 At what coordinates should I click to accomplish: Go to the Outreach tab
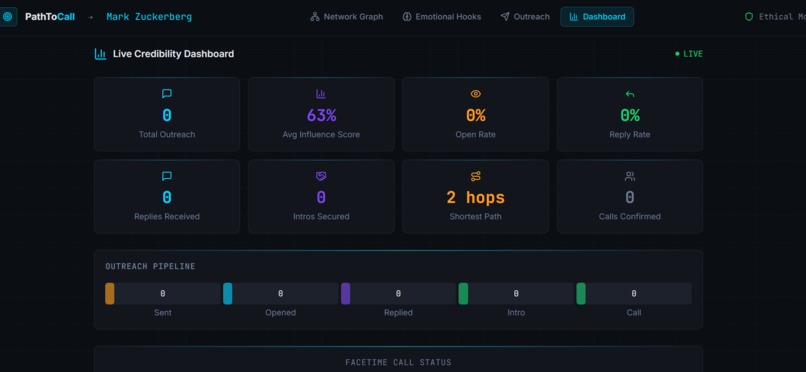(525, 17)
